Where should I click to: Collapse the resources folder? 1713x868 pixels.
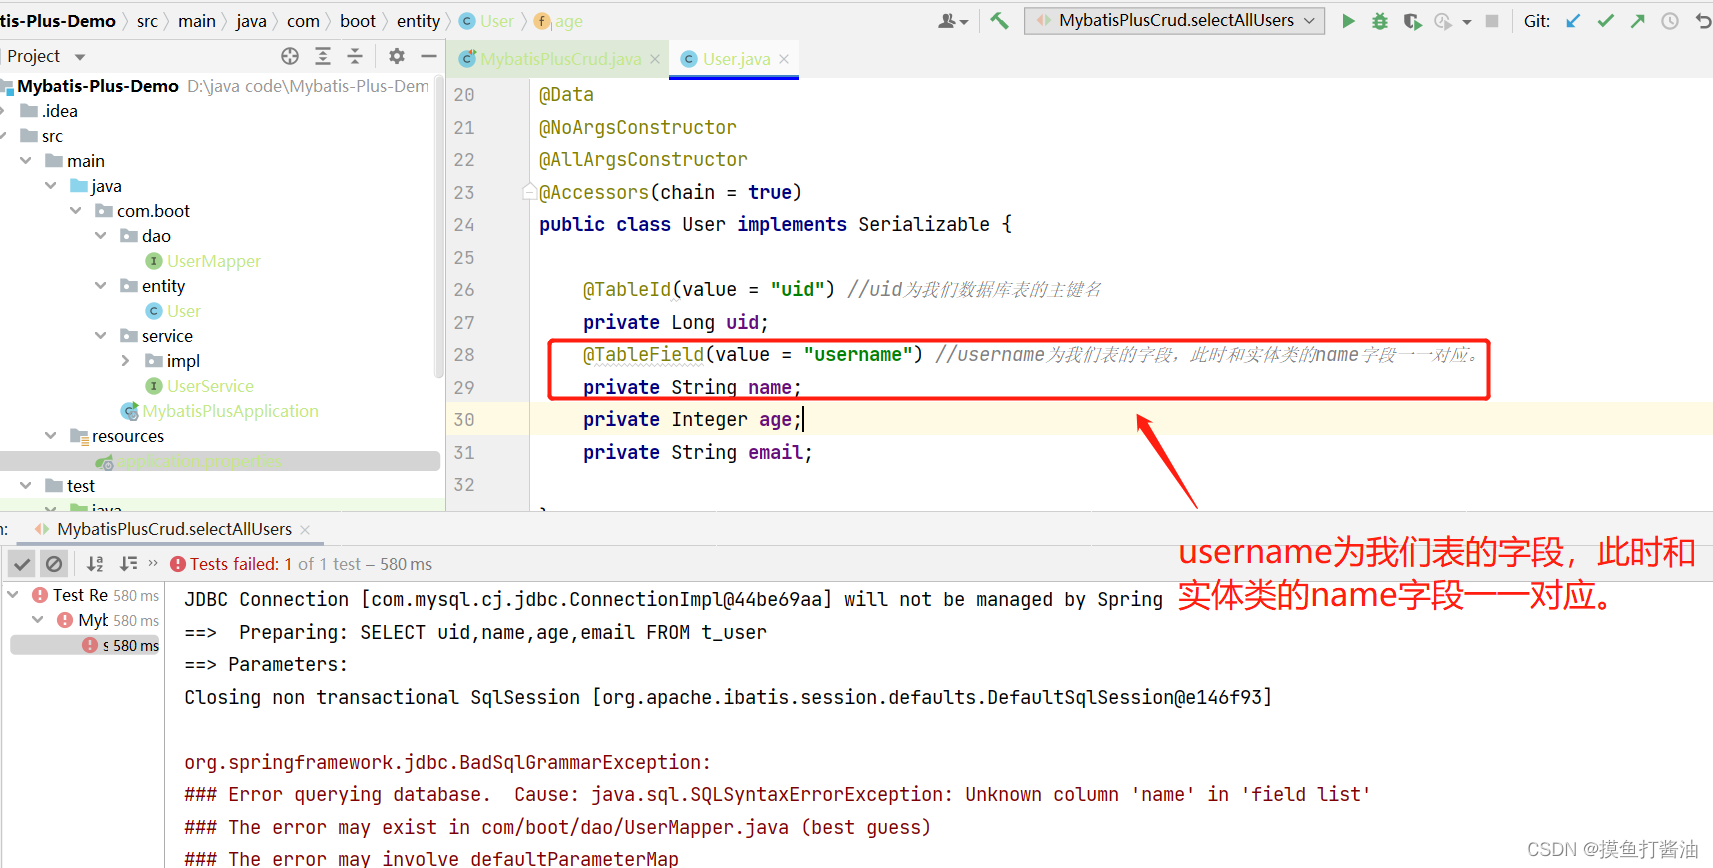[x=50, y=436]
